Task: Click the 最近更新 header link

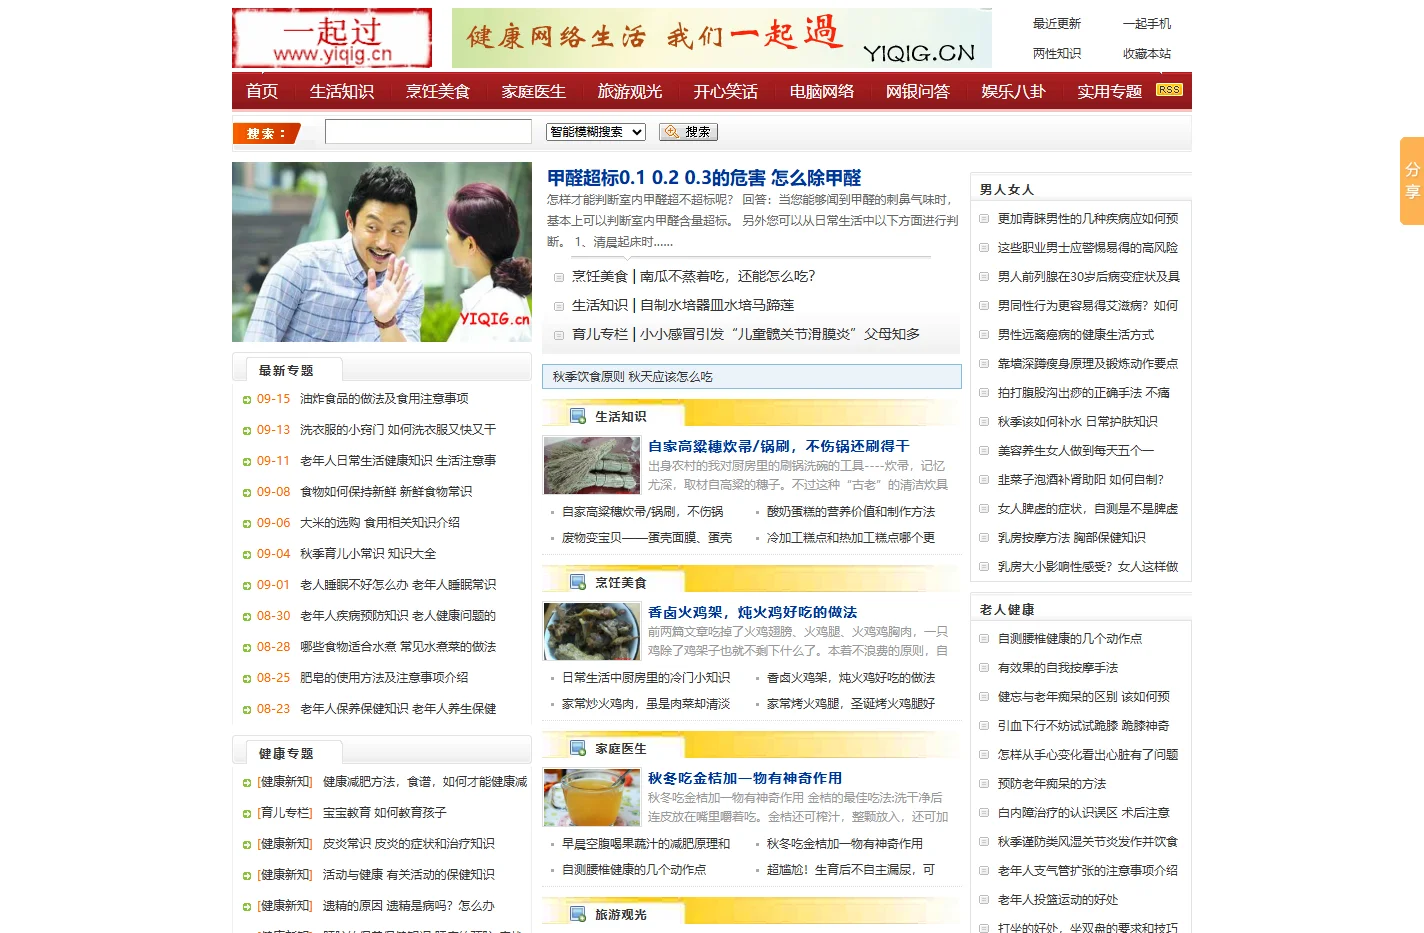Action: (x=1057, y=24)
